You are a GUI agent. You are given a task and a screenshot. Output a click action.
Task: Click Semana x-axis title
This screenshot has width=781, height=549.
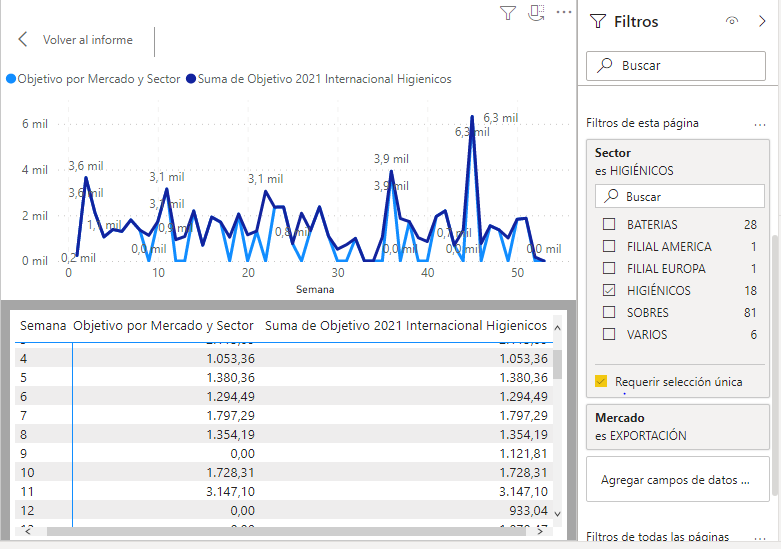coord(315,289)
